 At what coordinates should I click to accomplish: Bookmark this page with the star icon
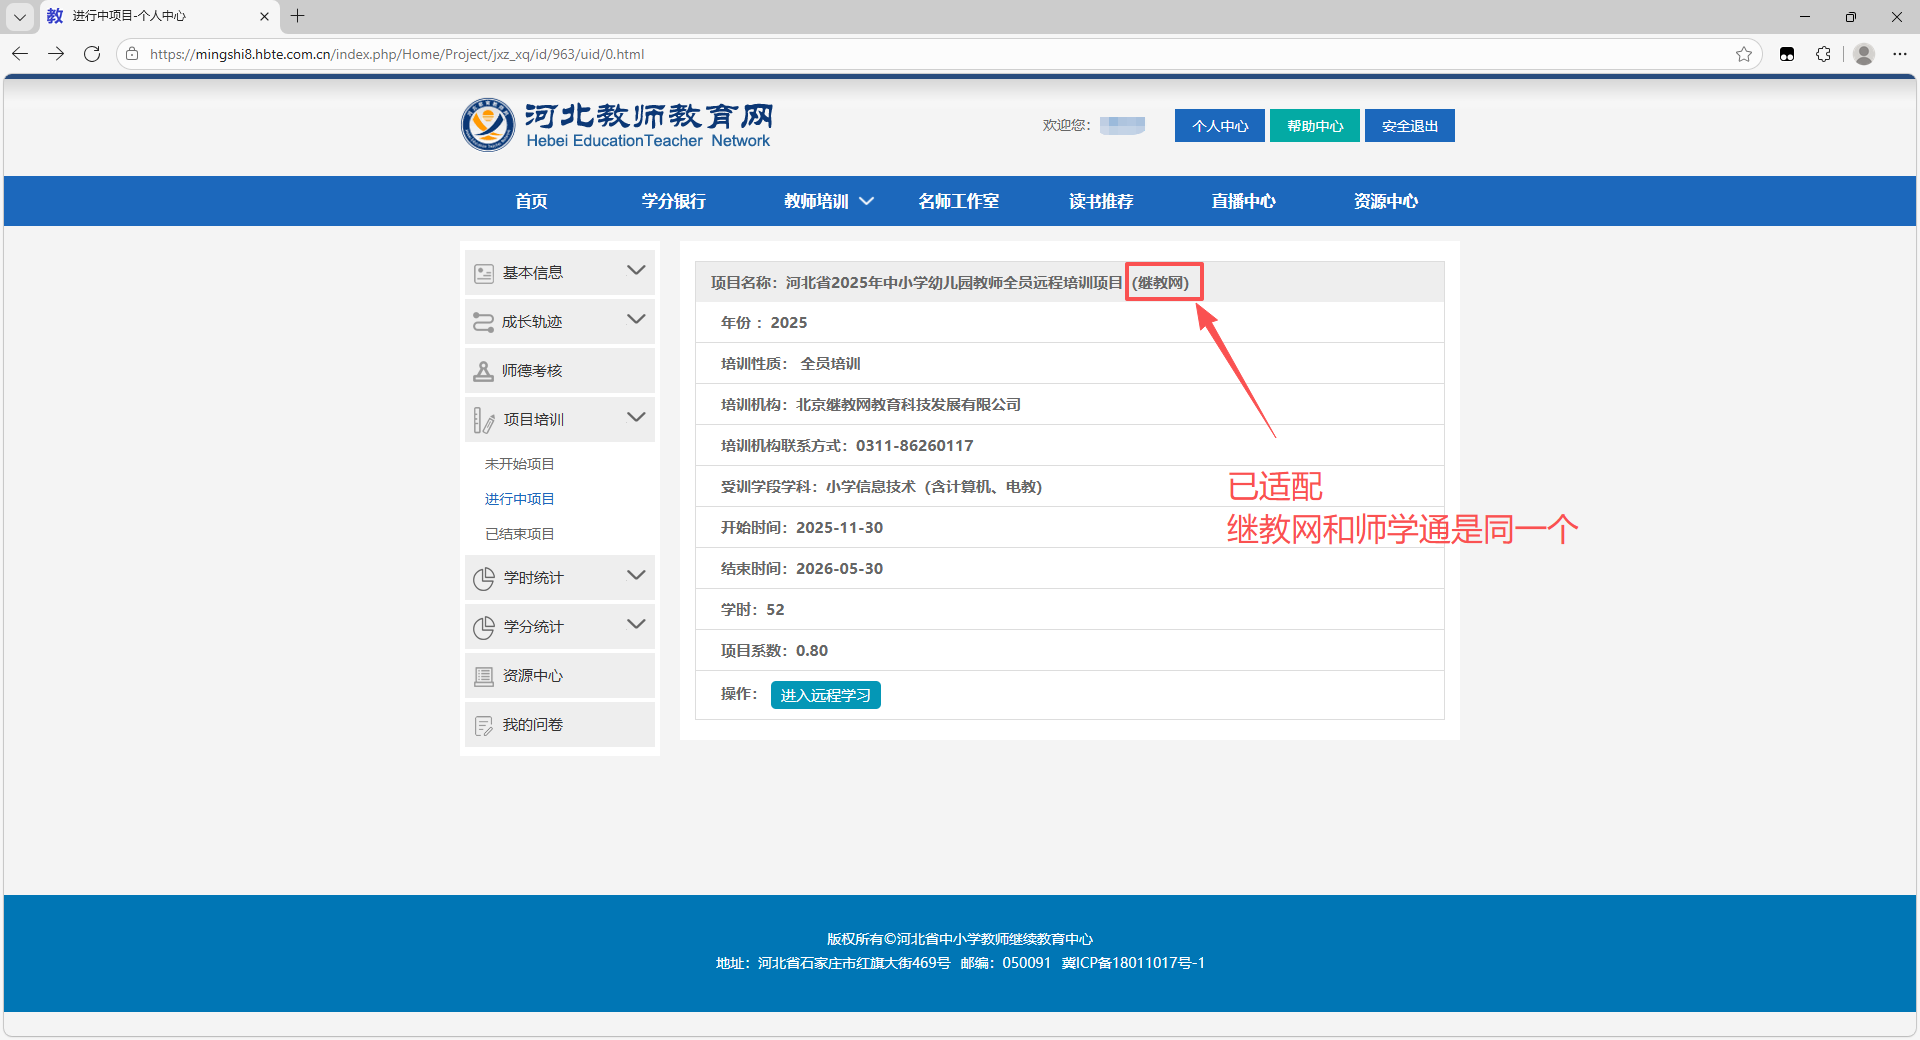pos(1744,54)
